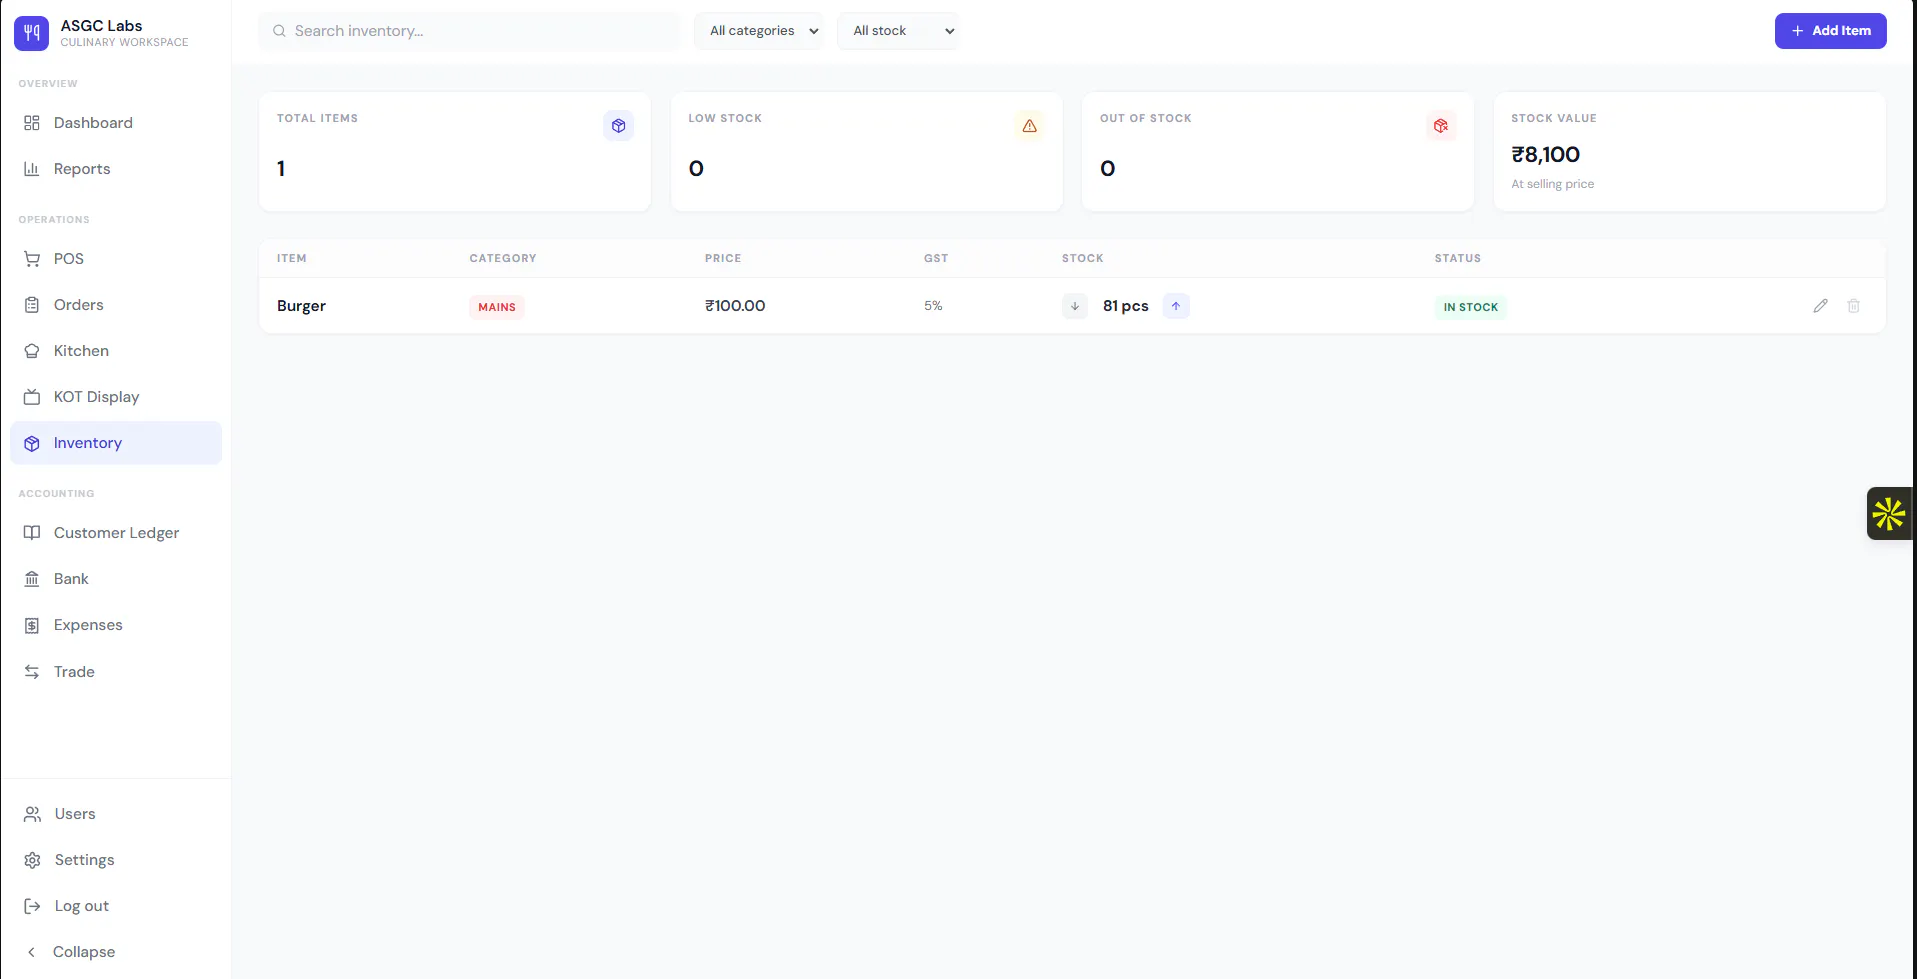Click the Reports bar chart icon
This screenshot has height=979, width=1917.
pos(32,169)
